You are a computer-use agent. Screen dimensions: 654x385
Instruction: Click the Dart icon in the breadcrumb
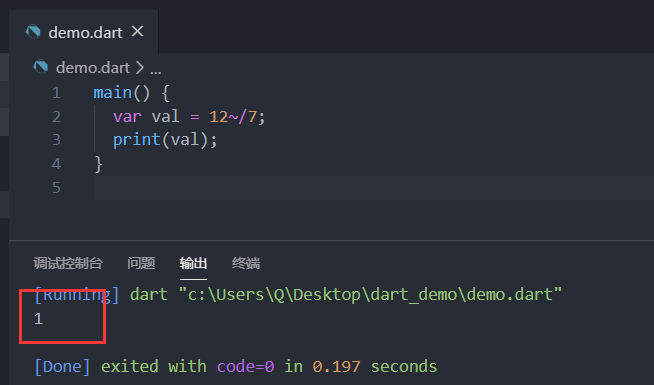tap(40, 67)
